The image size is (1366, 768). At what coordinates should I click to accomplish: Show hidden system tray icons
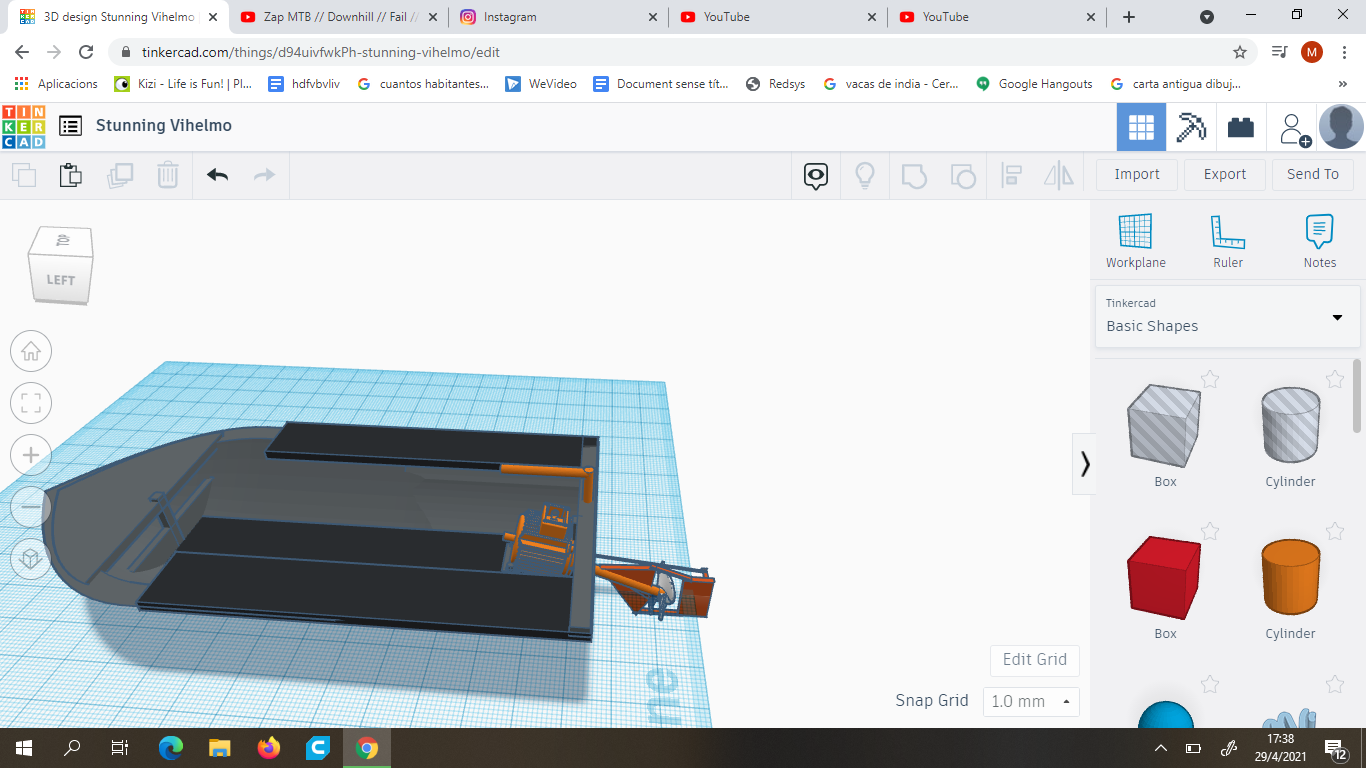point(1161,748)
